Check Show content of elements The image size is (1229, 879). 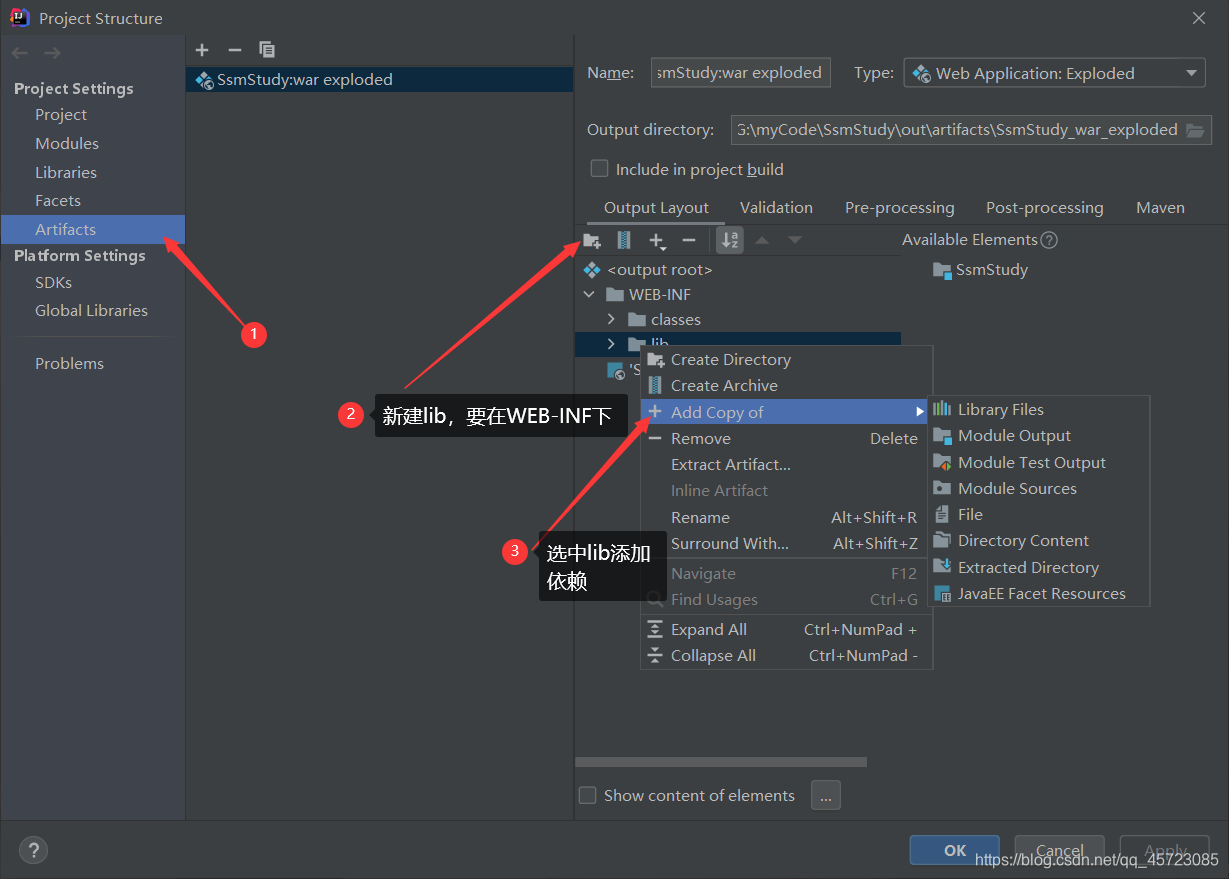pyautogui.click(x=588, y=795)
